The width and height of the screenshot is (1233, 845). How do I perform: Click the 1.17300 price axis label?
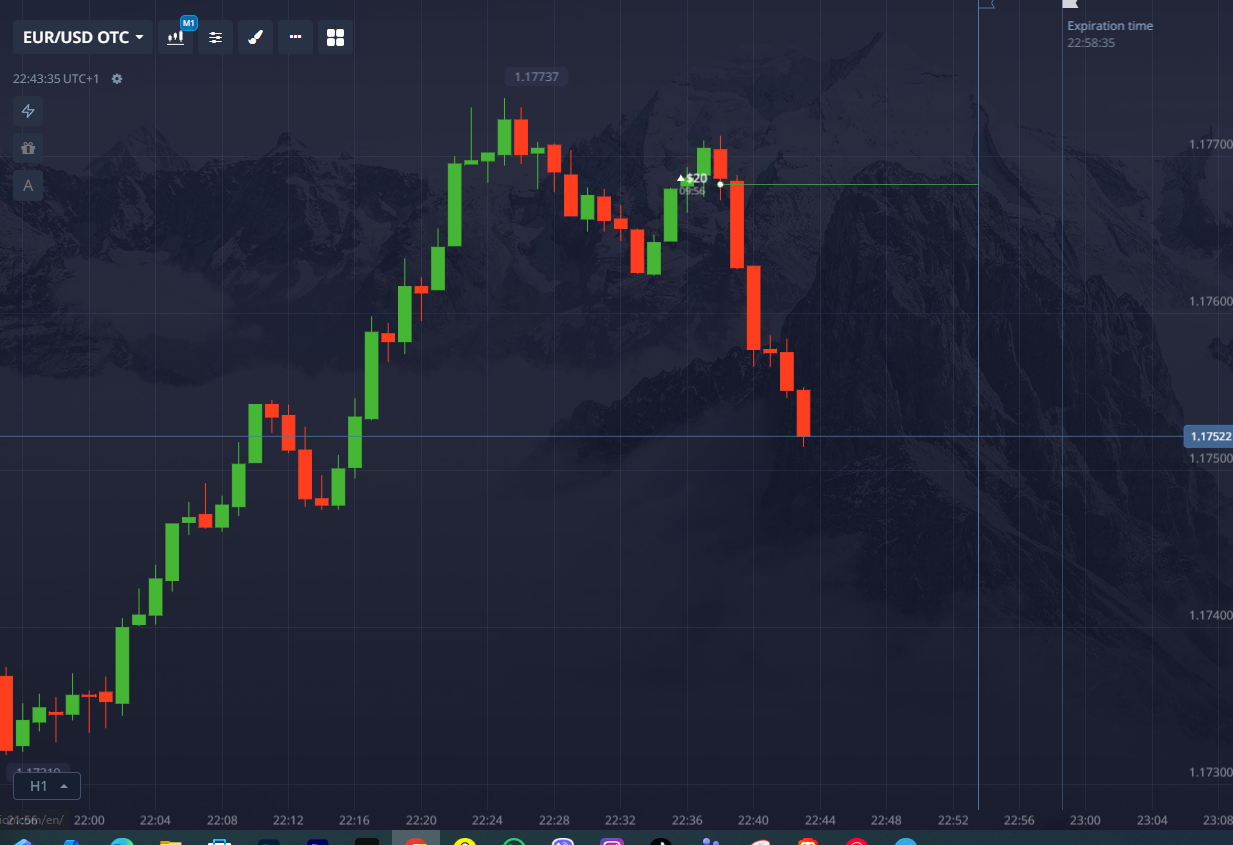tap(1210, 772)
